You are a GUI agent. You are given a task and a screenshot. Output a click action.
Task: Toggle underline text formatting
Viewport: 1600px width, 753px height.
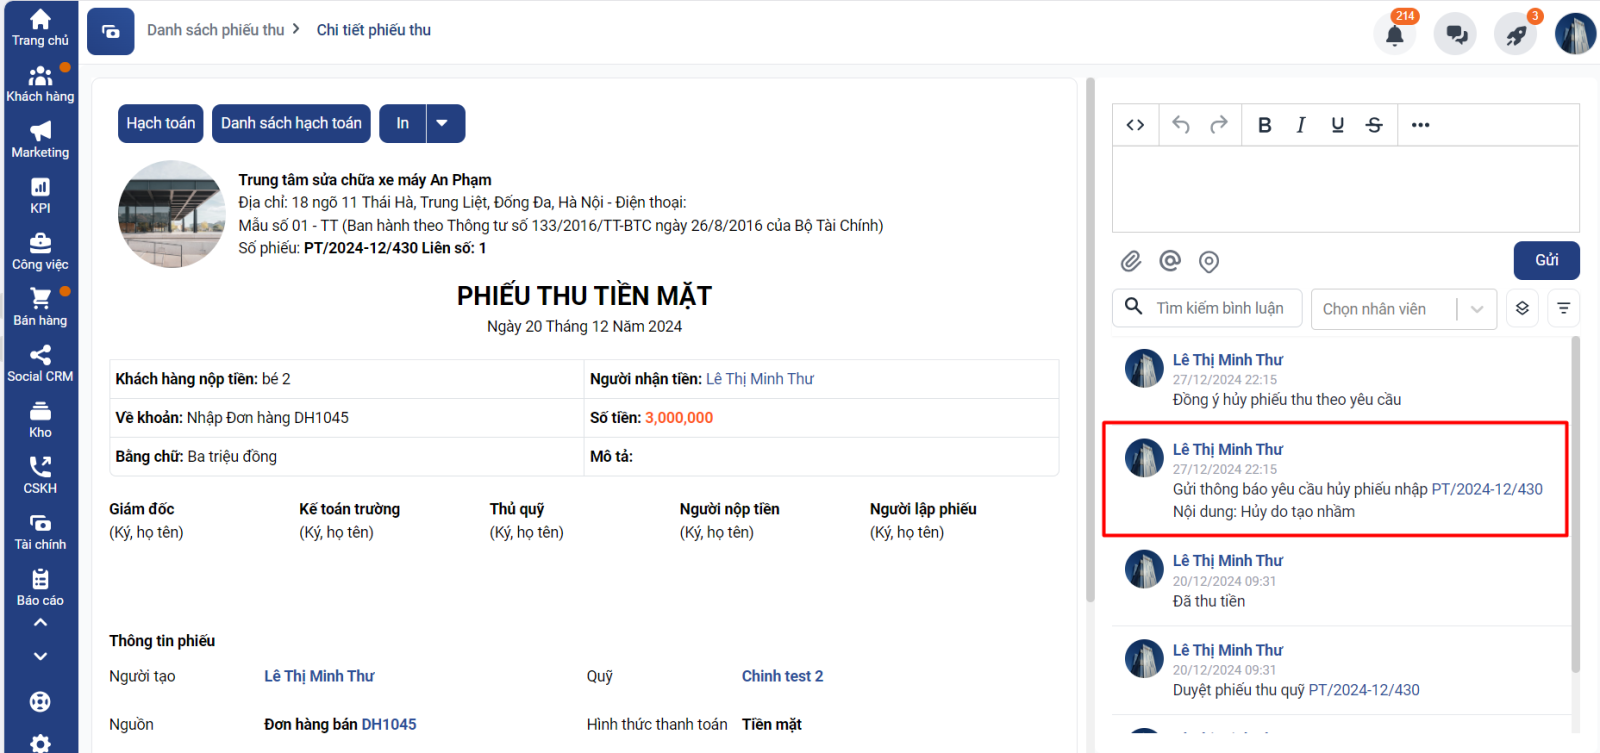(1337, 125)
